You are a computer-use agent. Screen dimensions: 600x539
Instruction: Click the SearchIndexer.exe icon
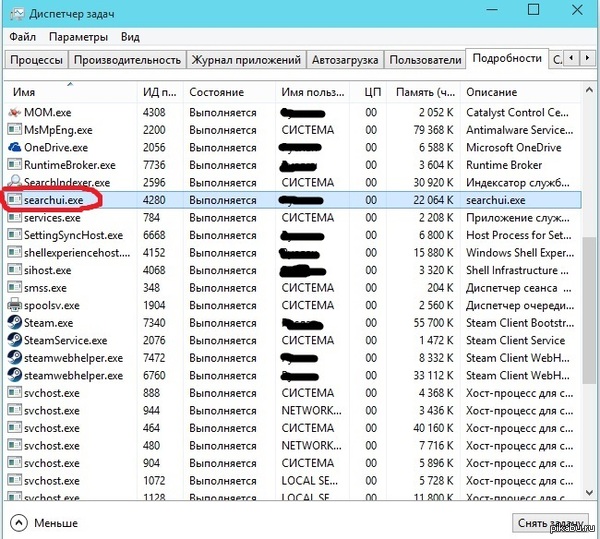(14, 183)
